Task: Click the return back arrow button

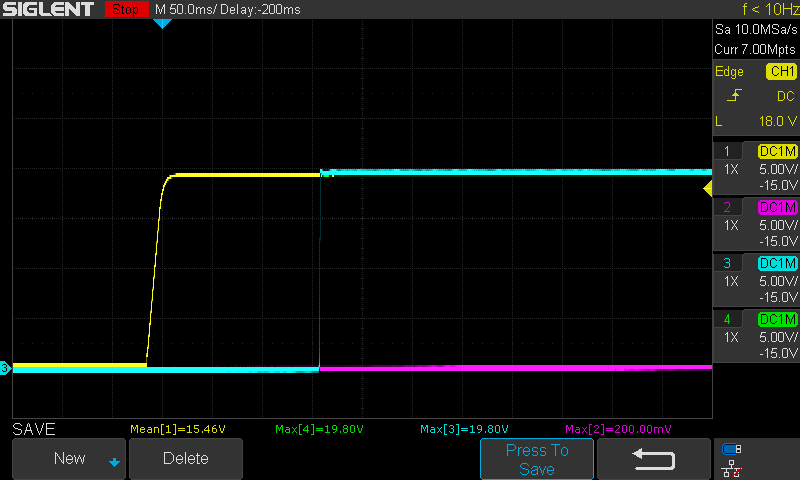Action: tap(654, 459)
